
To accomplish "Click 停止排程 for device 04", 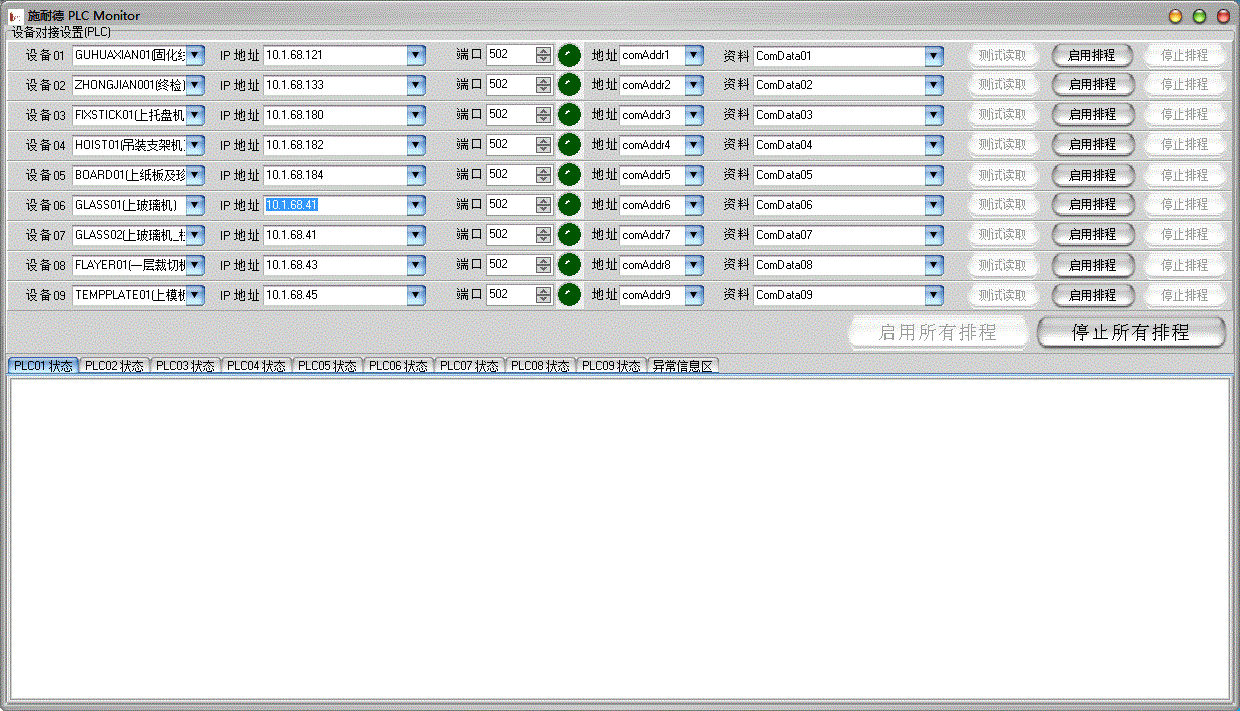I will 1185,145.
